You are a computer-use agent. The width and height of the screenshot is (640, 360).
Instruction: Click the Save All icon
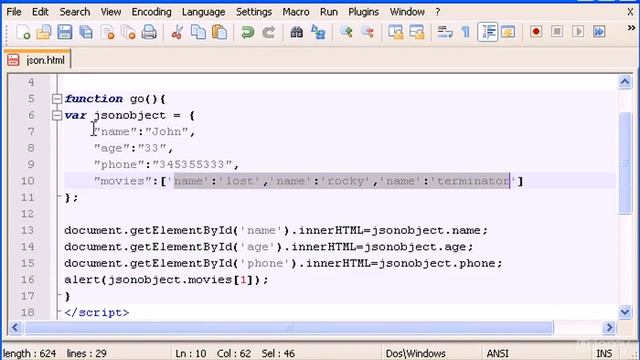pos(86,32)
